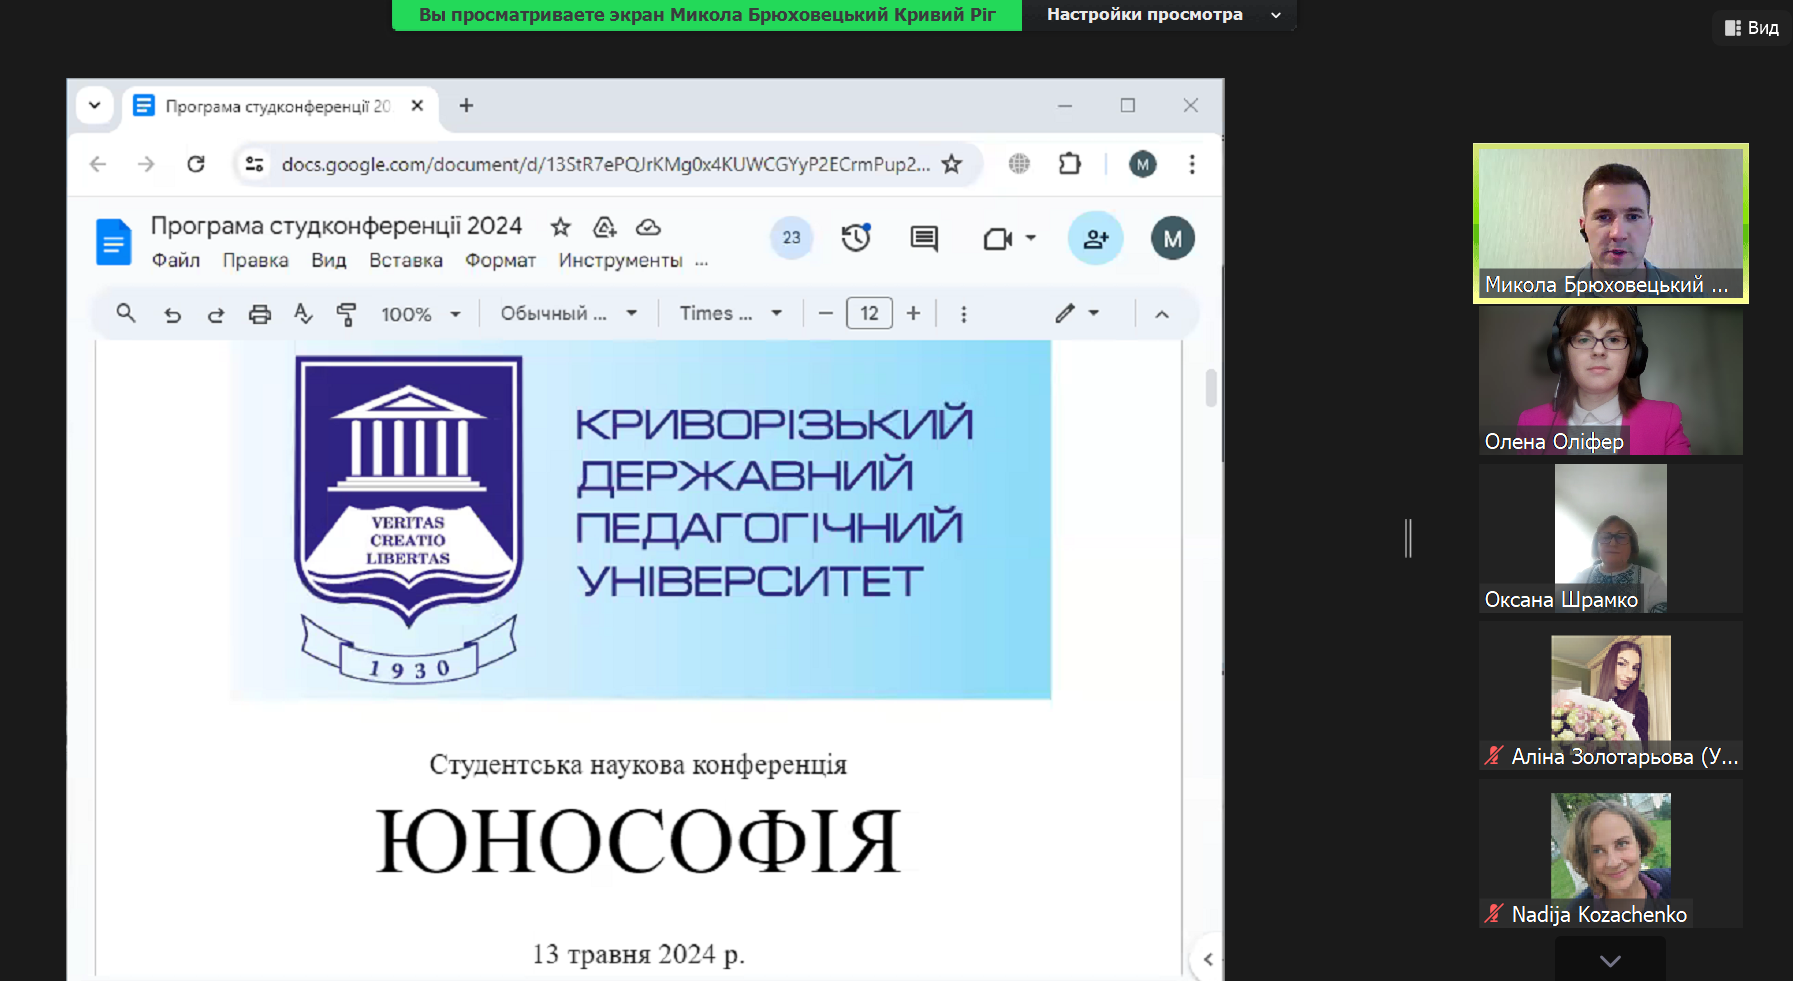This screenshot has height=981, width=1793.
Task: Go forward in browser history
Action: point(146,164)
